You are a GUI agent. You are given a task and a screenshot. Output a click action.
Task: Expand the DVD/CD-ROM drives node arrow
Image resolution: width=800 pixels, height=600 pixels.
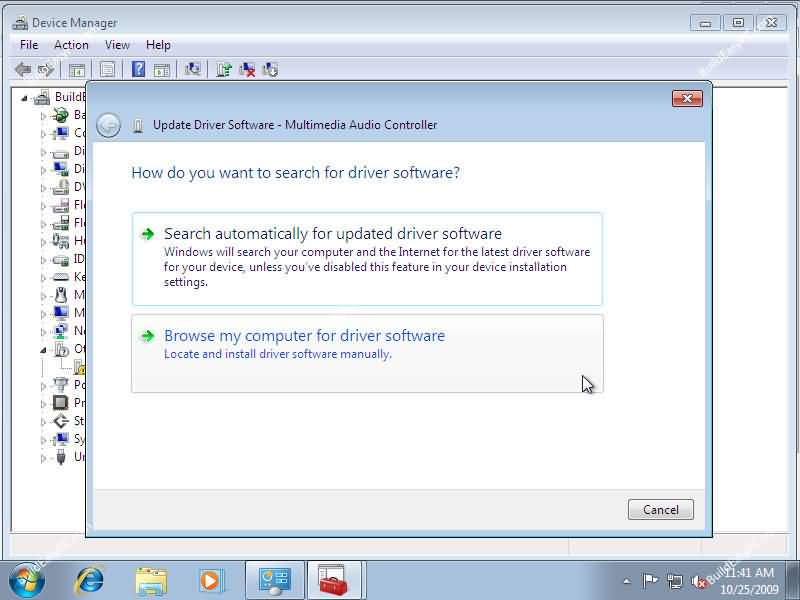(43, 188)
